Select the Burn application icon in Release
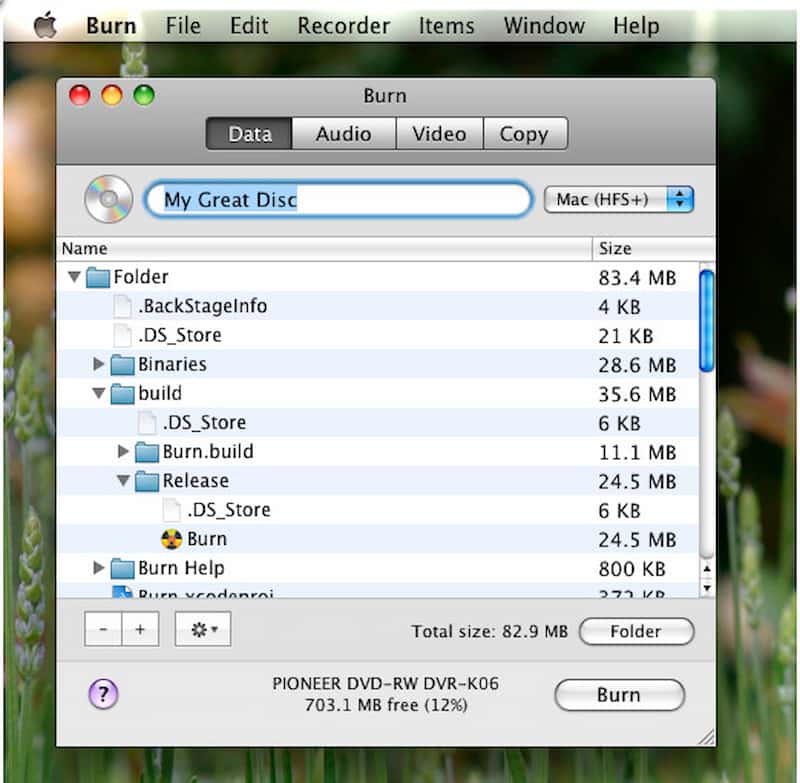The width and height of the screenshot is (800, 783). click(172, 539)
